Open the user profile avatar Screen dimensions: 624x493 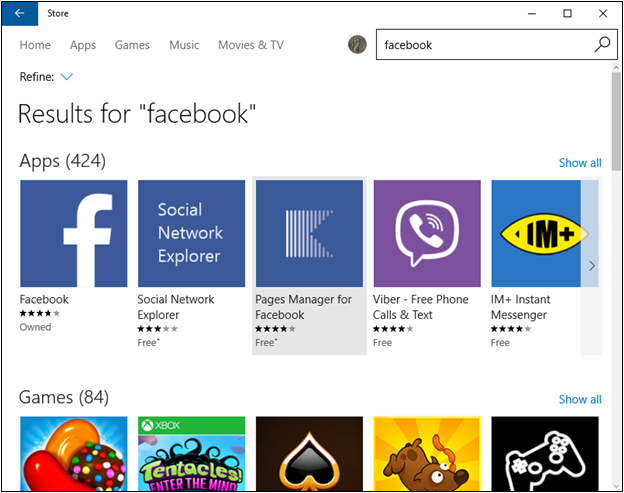click(357, 45)
